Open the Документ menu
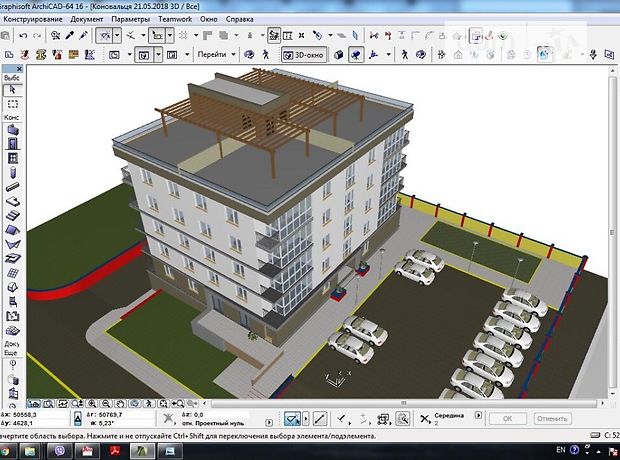Image resolution: width=620 pixels, height=460 pixels. pyautogui.click(x=87, y=19)
